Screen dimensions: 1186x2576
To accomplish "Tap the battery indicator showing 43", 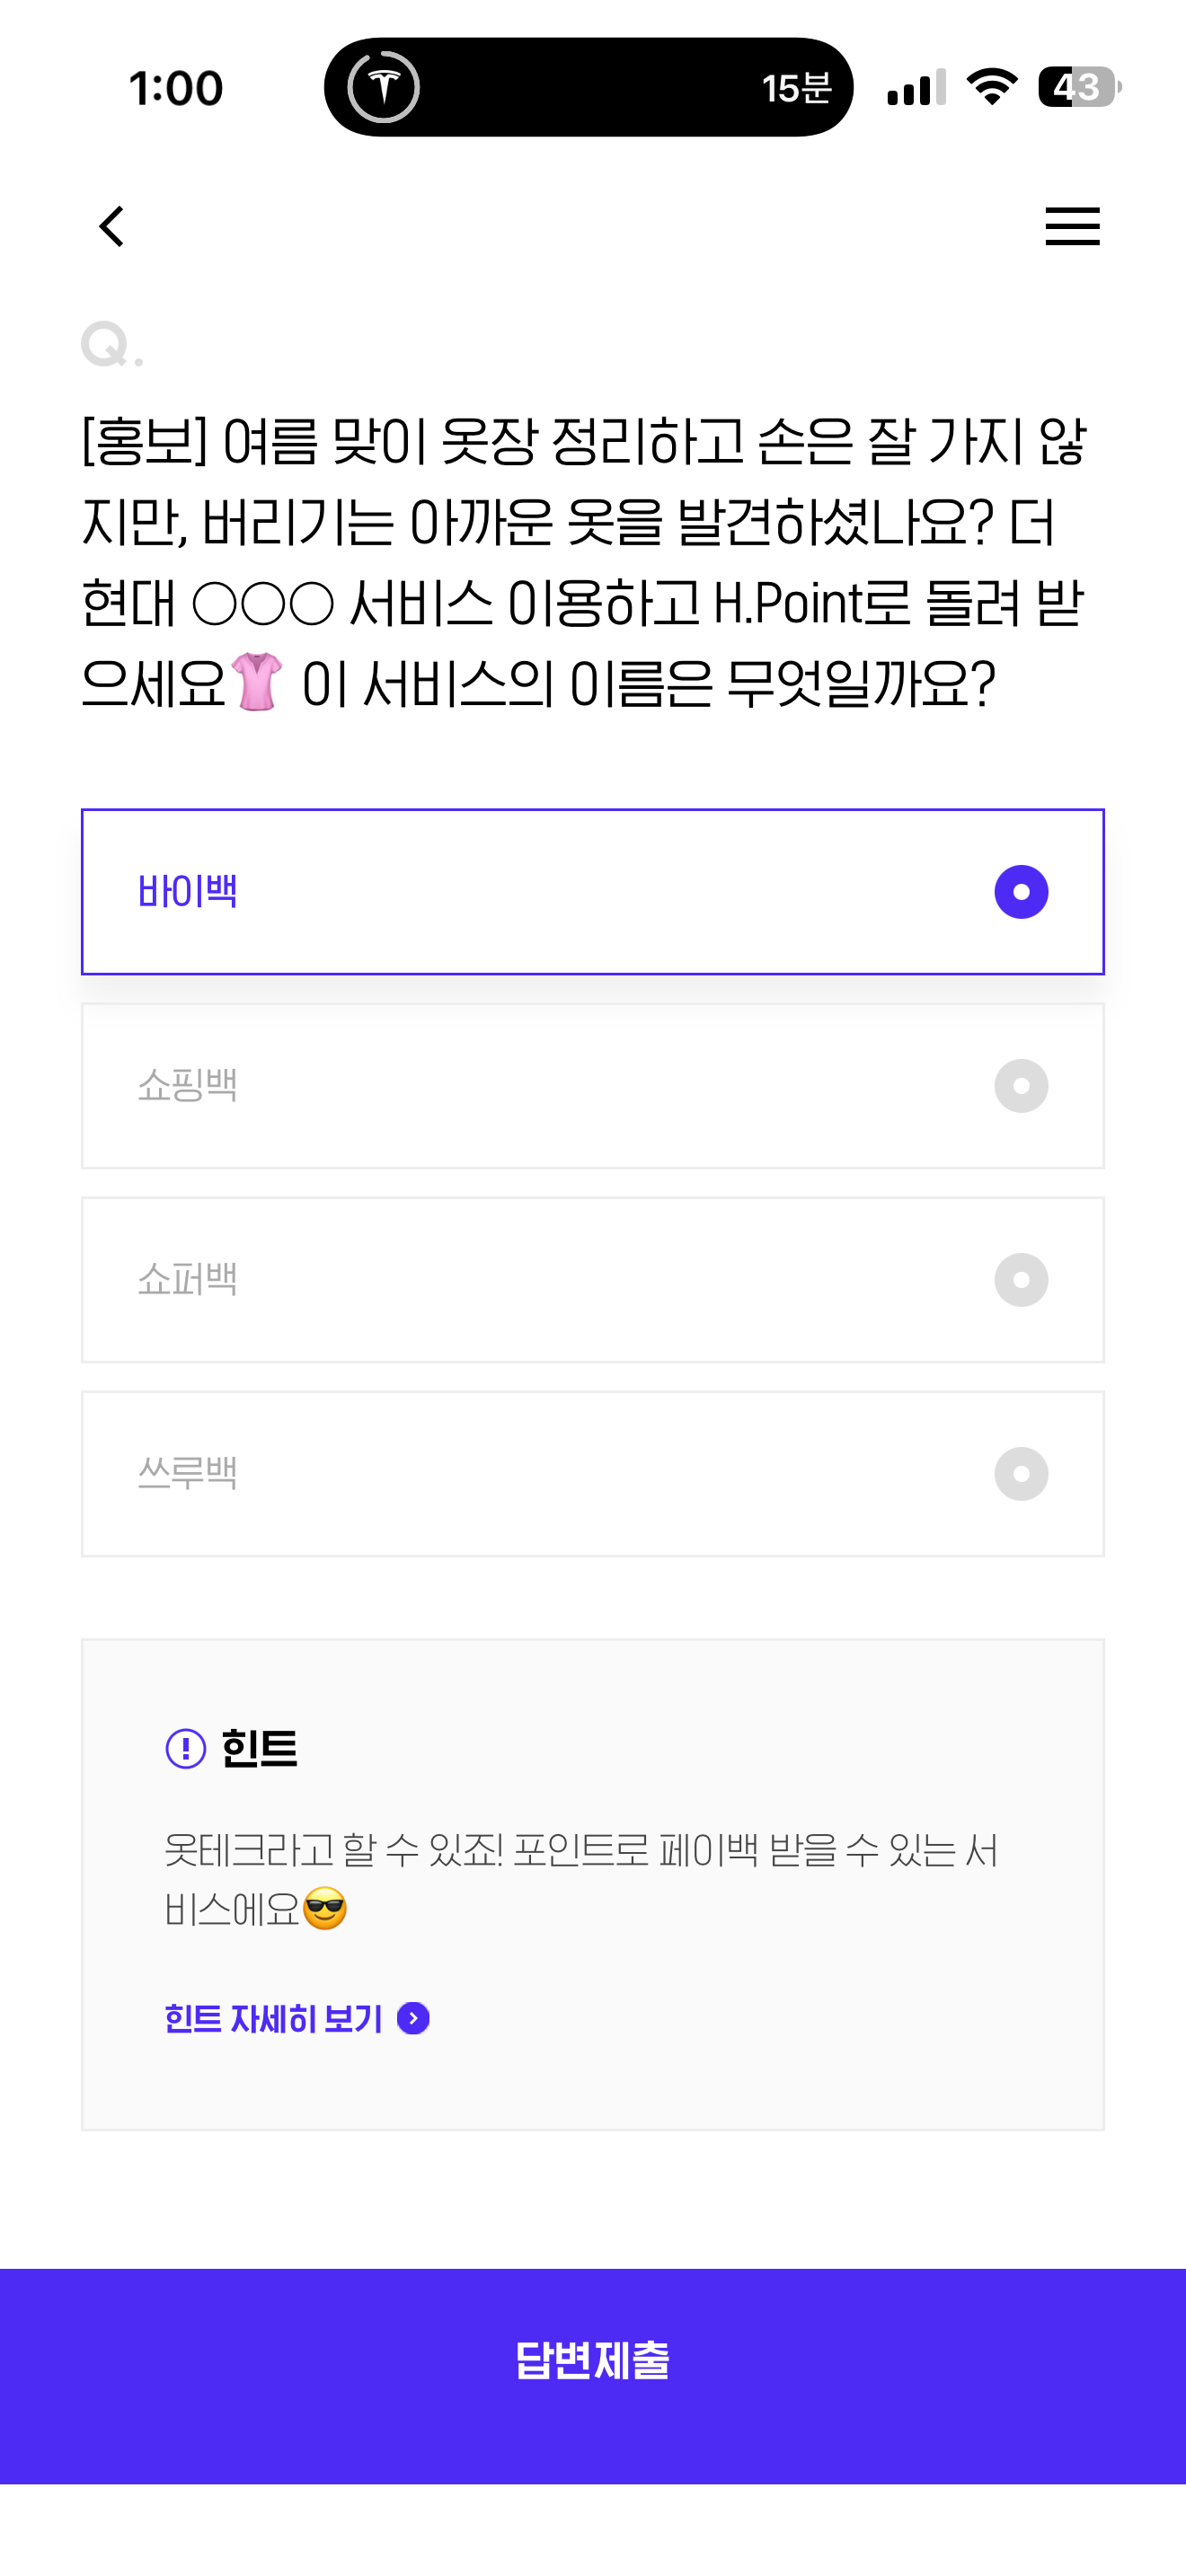I will coord(1079,87).
